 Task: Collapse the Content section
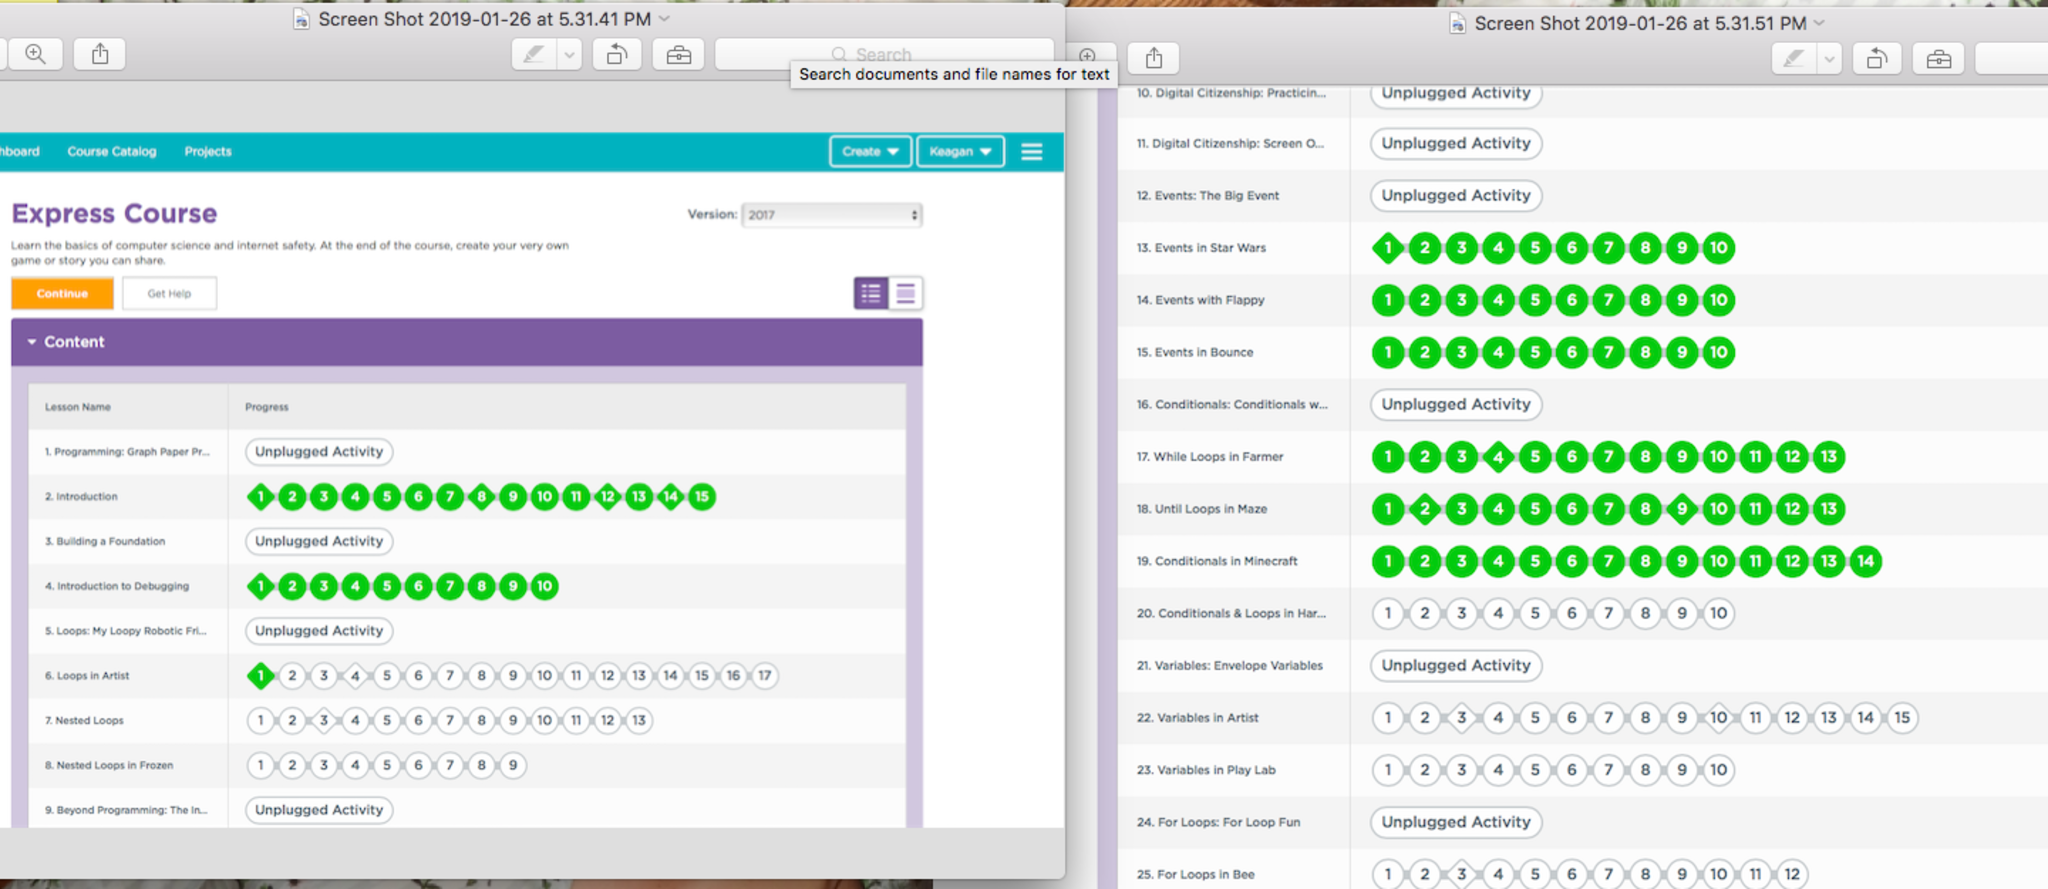(32, 342)
